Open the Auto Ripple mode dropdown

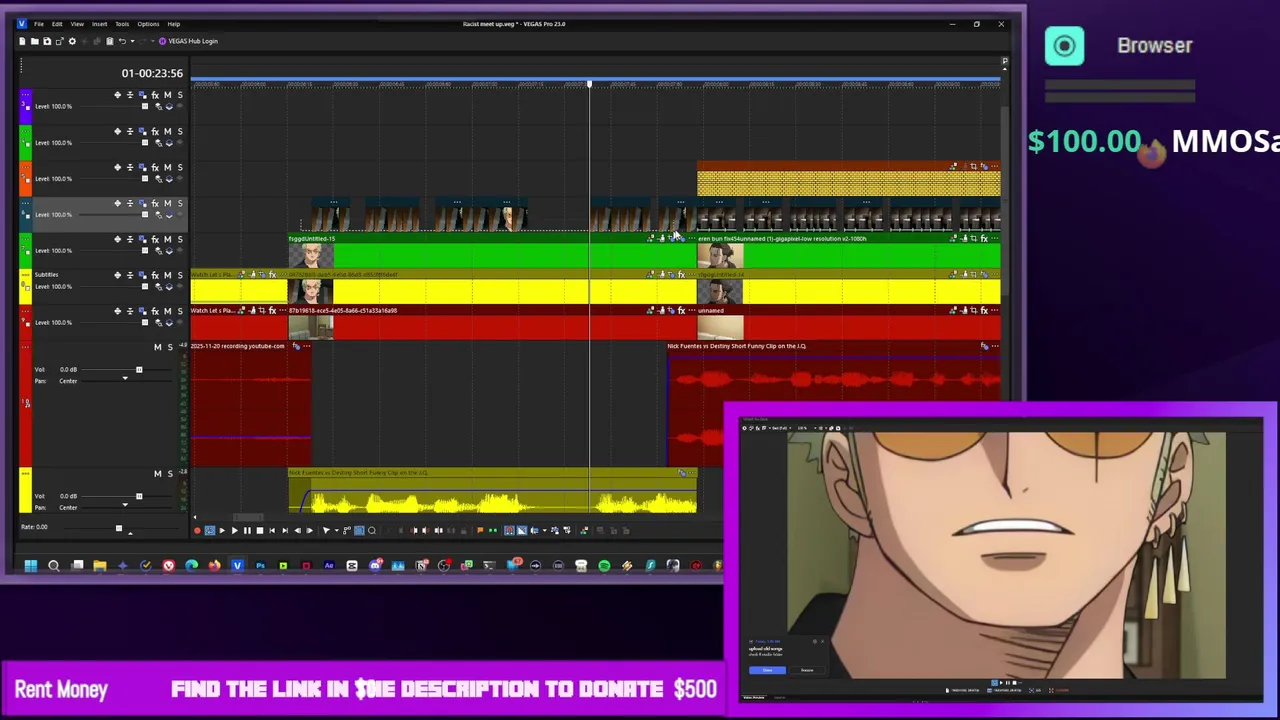[545, 531]
